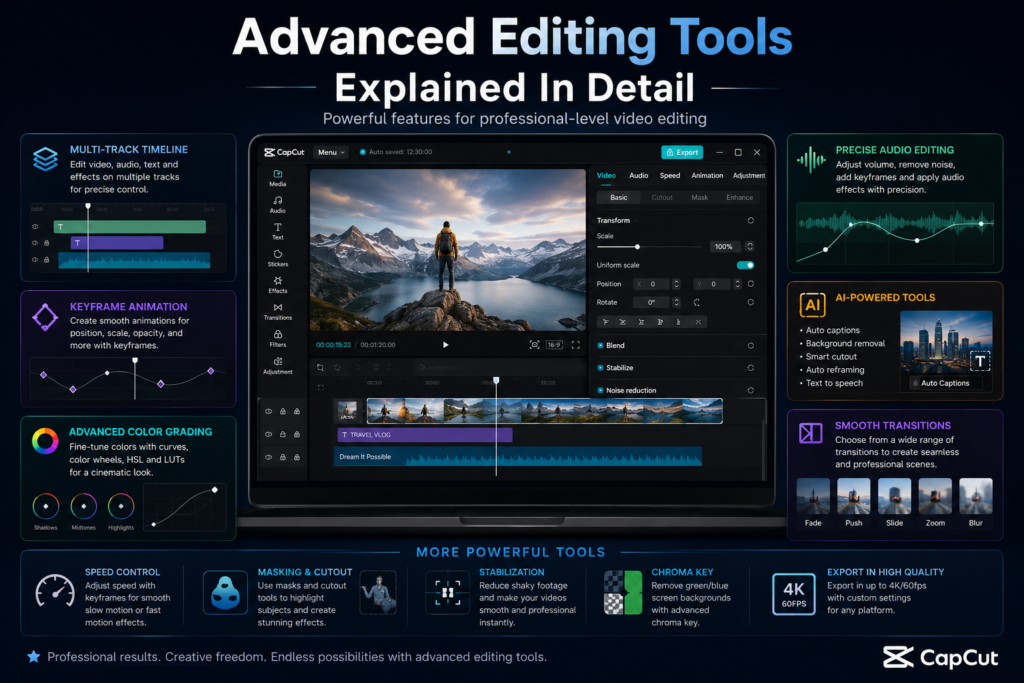This screenshot has height=683, width=1024.
Task: Reset the Rotate value
Action: point(750,302)
